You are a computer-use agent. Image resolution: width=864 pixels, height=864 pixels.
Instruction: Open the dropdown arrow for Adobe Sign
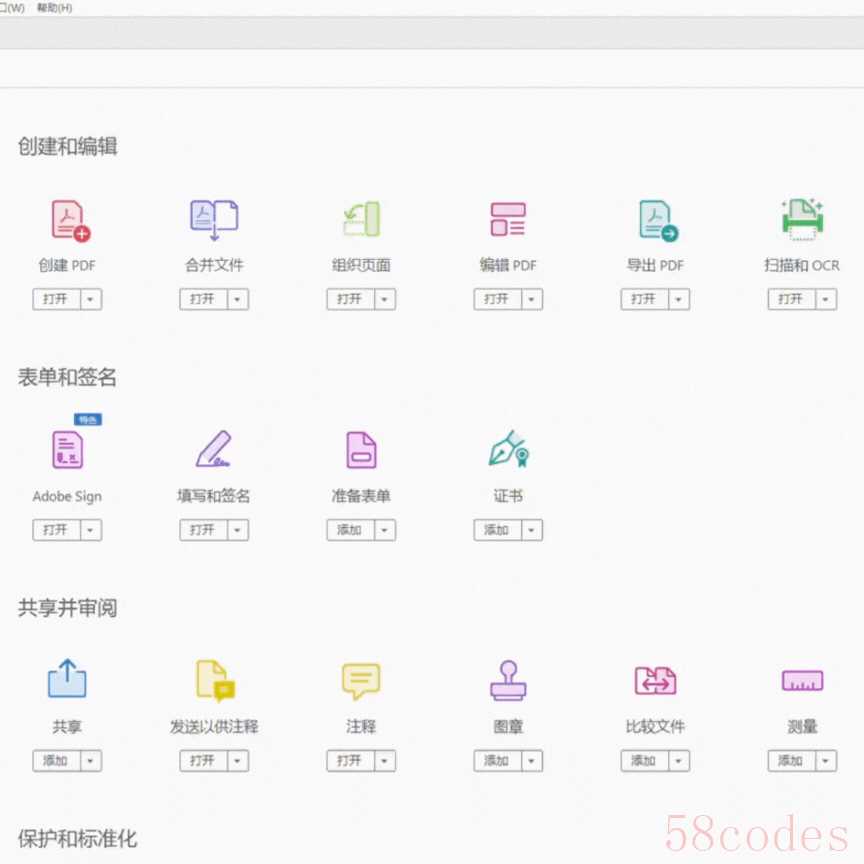(91, 530)
